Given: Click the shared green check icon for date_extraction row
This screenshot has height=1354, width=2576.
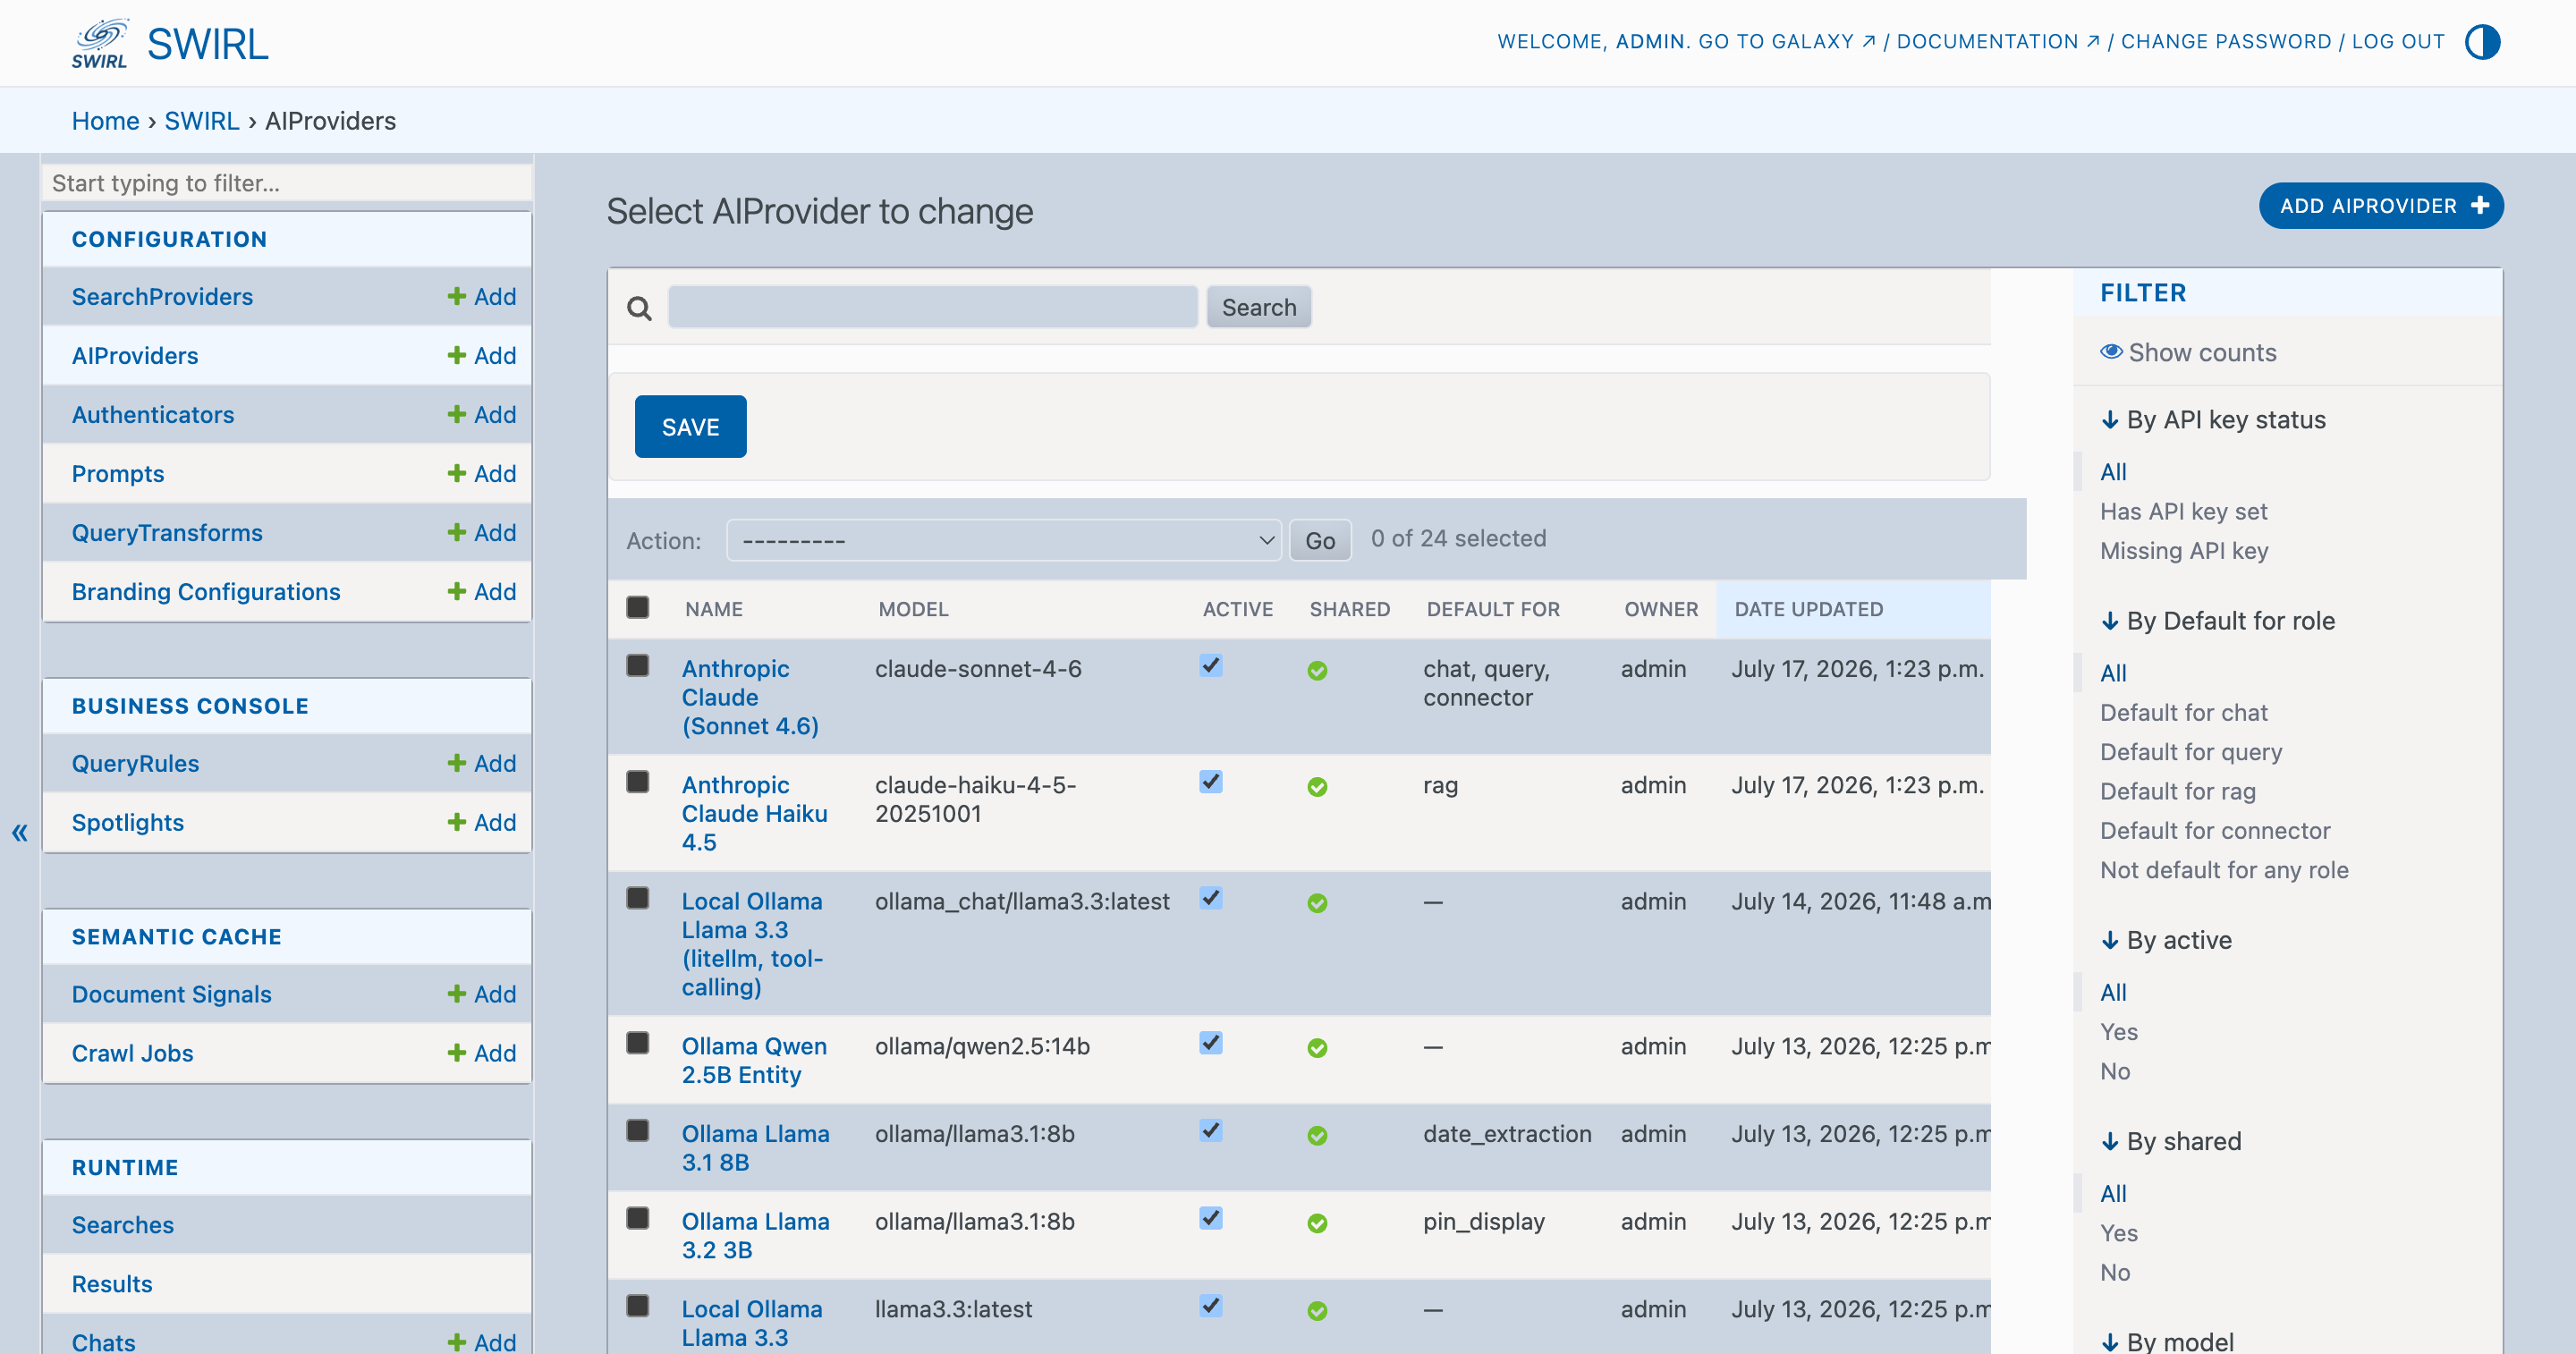Looking at the screenshot, I should pos(1317,1136).
